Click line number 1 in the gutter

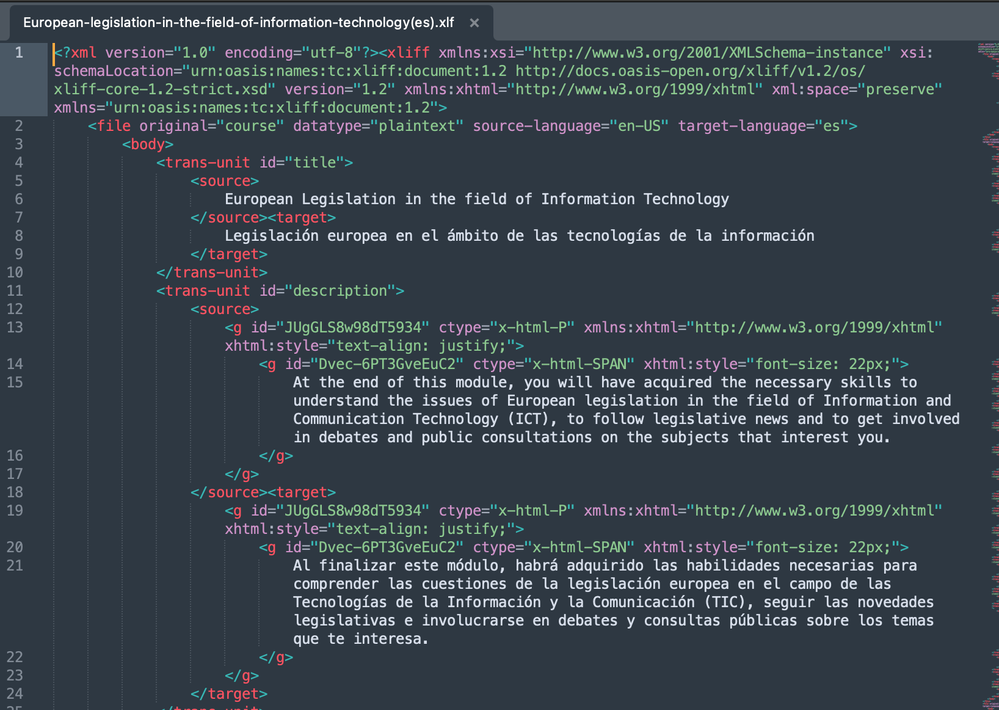pyautogui.click(x=19, y=52)
